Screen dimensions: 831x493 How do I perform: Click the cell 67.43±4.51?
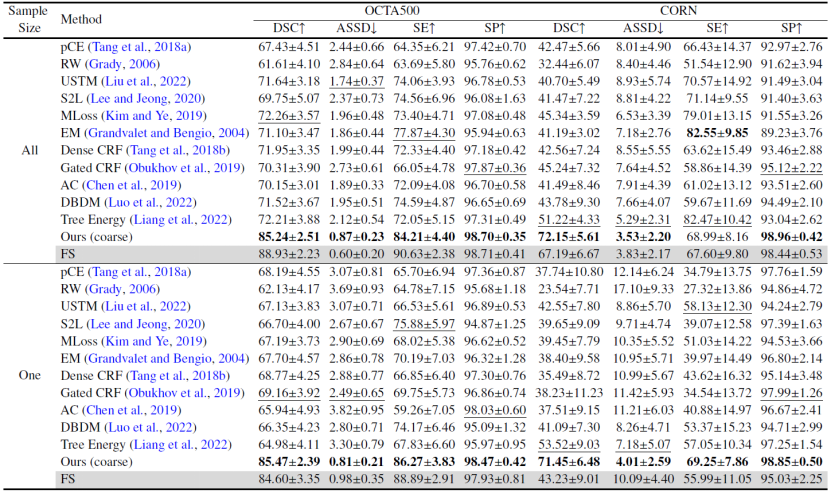(x=289, y=47)
